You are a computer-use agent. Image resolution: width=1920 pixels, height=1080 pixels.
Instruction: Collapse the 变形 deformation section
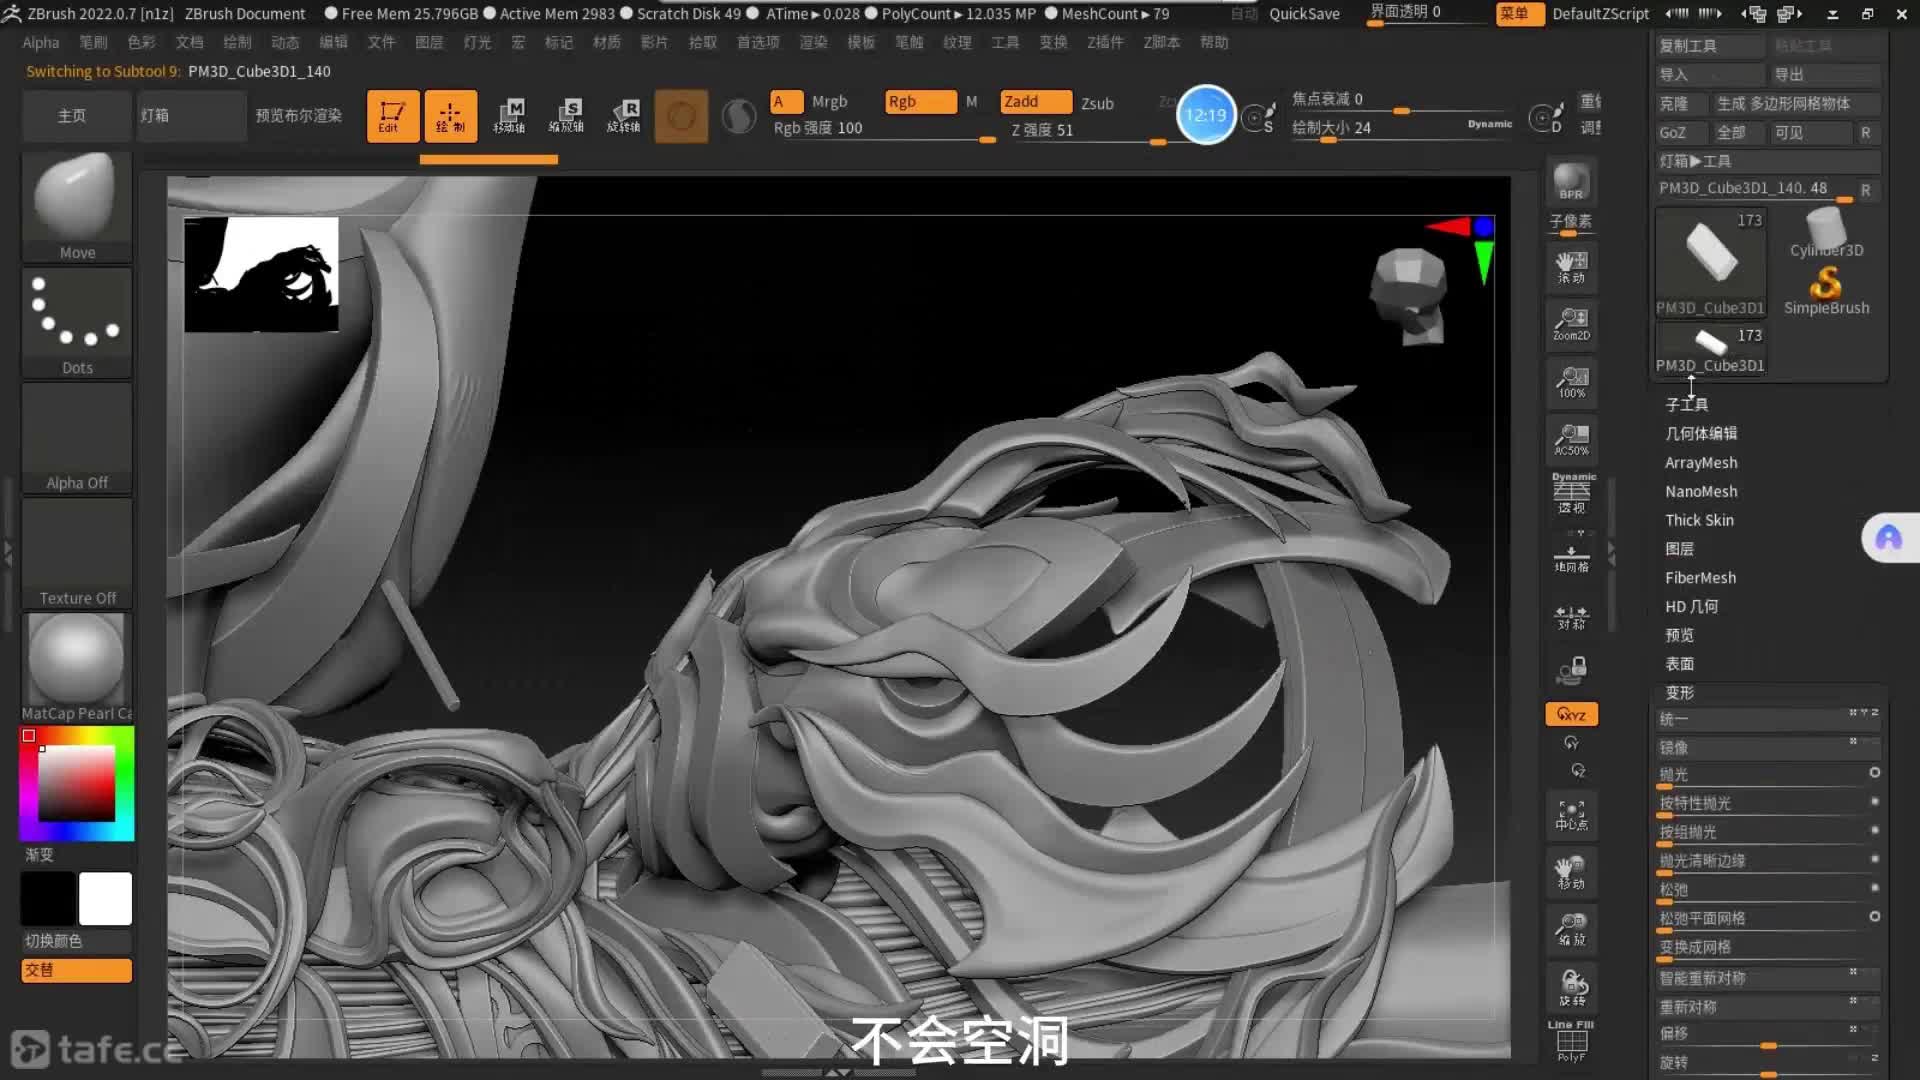[x=1679, y=692]
